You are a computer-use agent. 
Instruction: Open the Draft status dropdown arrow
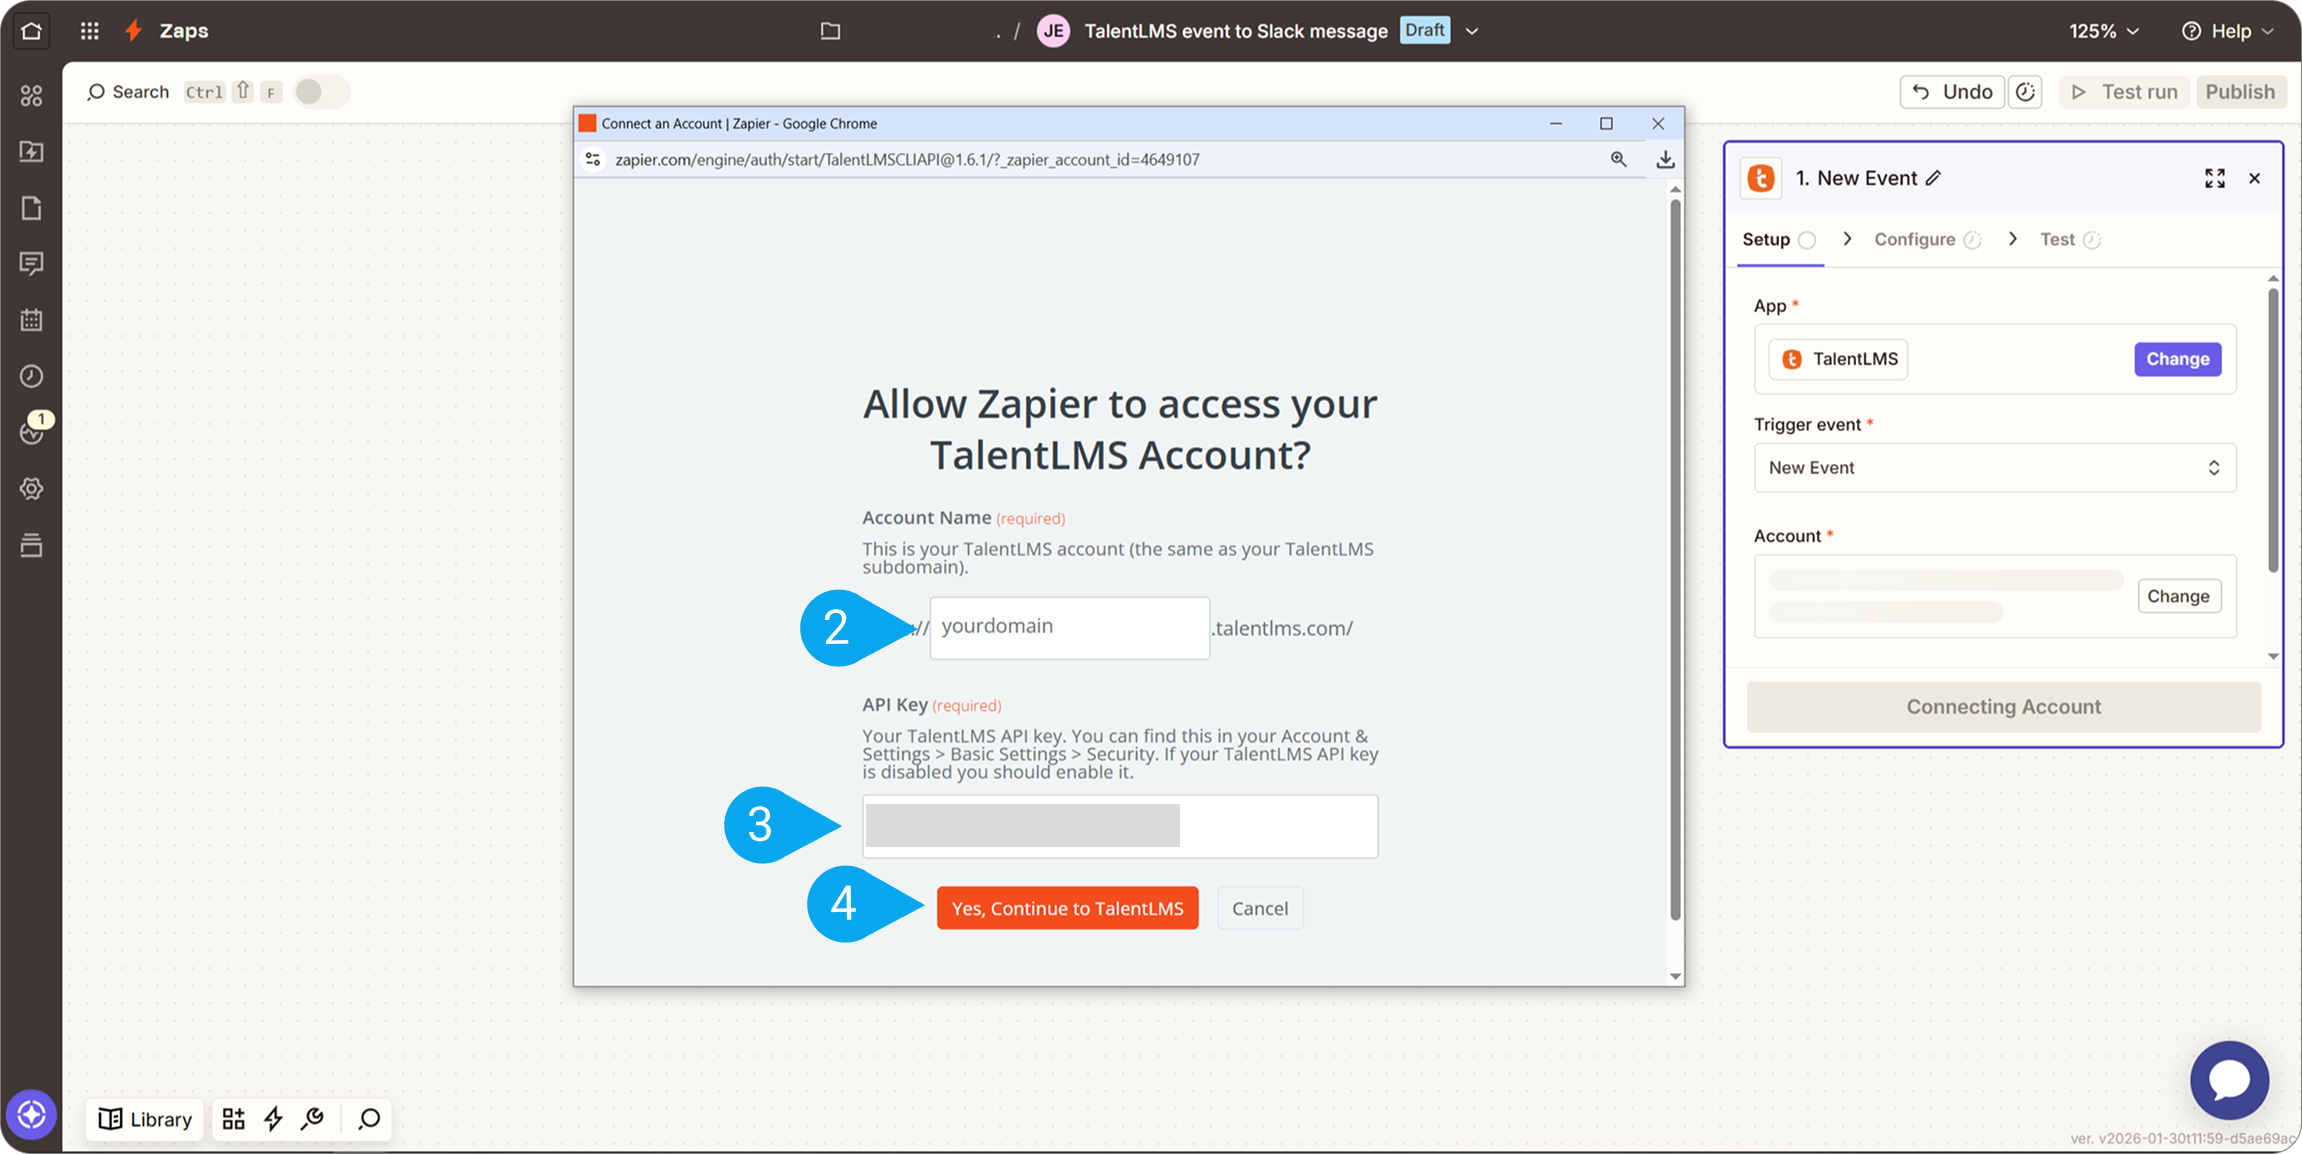click(1472, 31)
